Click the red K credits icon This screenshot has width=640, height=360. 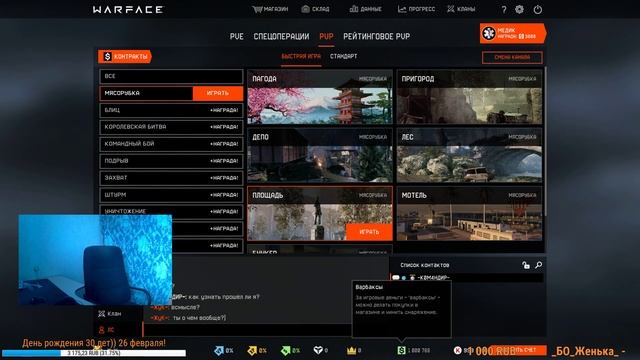458,350
